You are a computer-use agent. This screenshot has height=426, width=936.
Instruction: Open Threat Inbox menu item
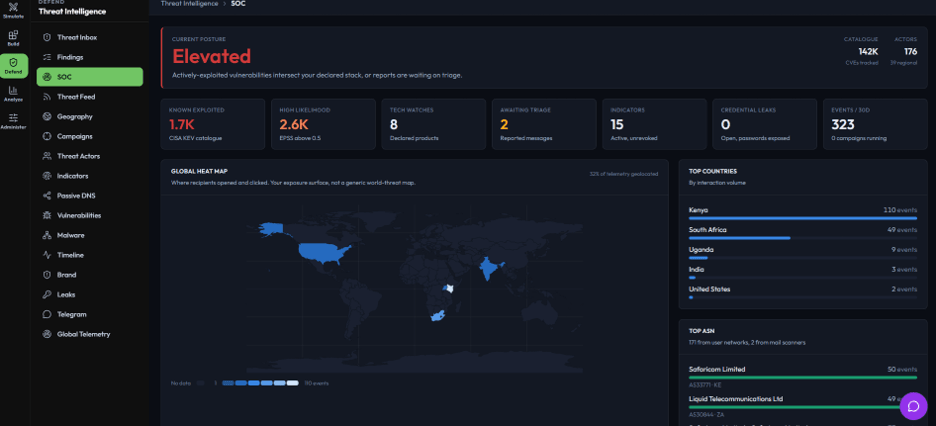[x=90, y=38]
